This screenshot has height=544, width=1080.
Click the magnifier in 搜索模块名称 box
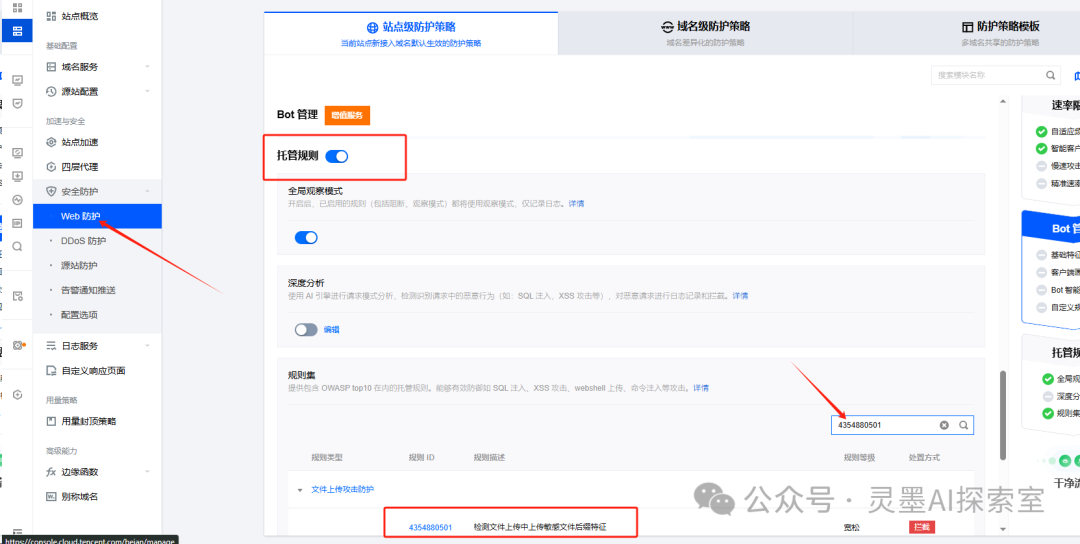coord(1050,75)
